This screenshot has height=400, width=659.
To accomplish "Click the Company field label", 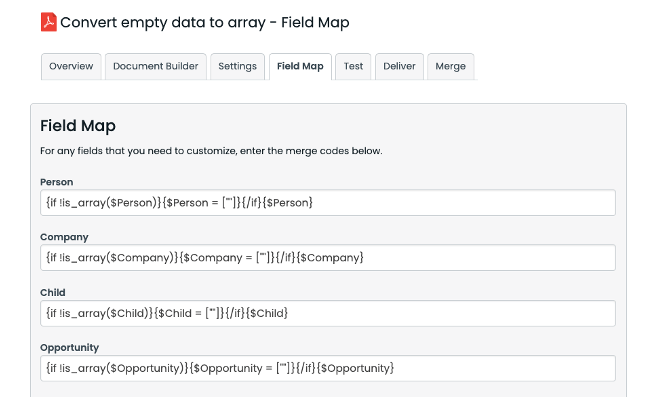I will tap(64, 237).
